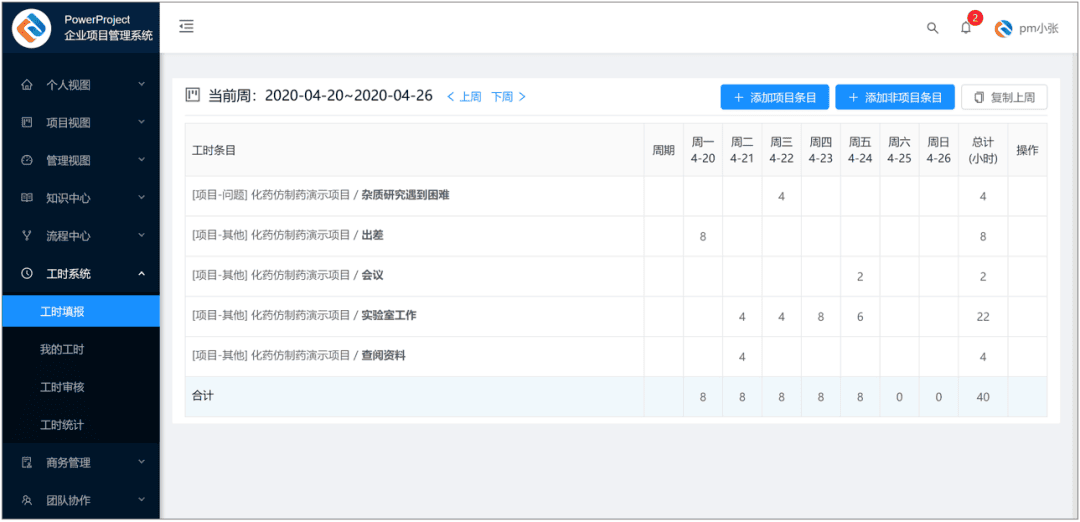Click the 出差 entry row
Screen dimensions: 1080x522
click(x=616, y=236)
